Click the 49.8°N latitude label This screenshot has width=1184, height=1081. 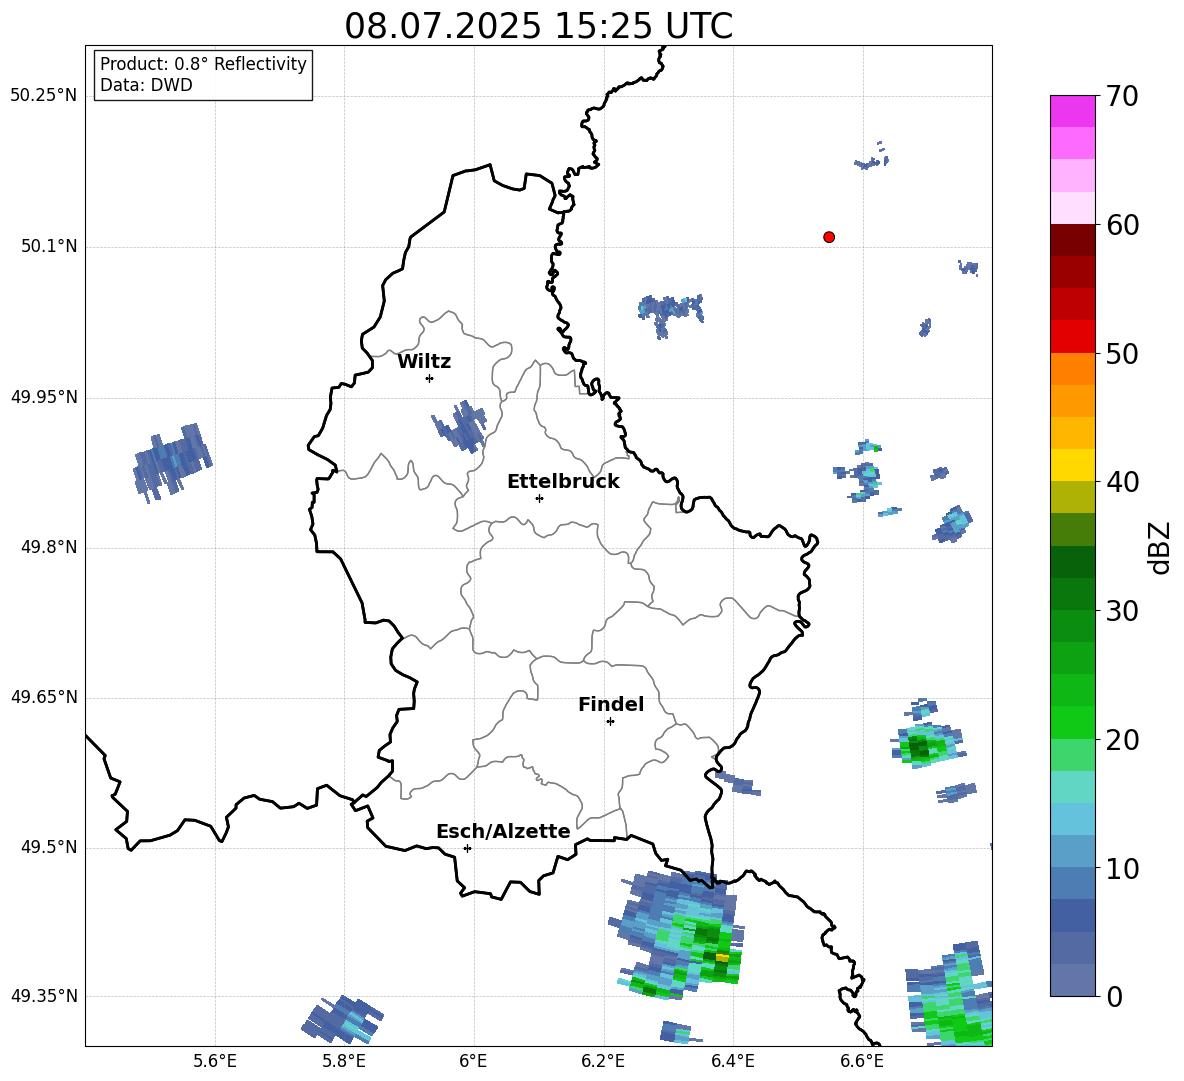(49, 547)
